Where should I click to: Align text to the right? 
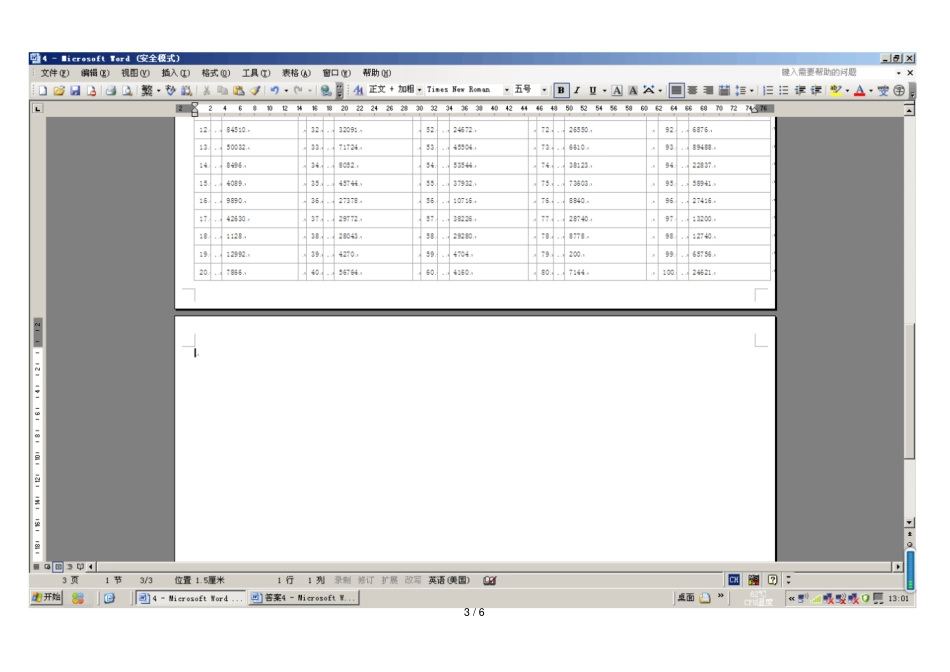click(x=708, y=90)
